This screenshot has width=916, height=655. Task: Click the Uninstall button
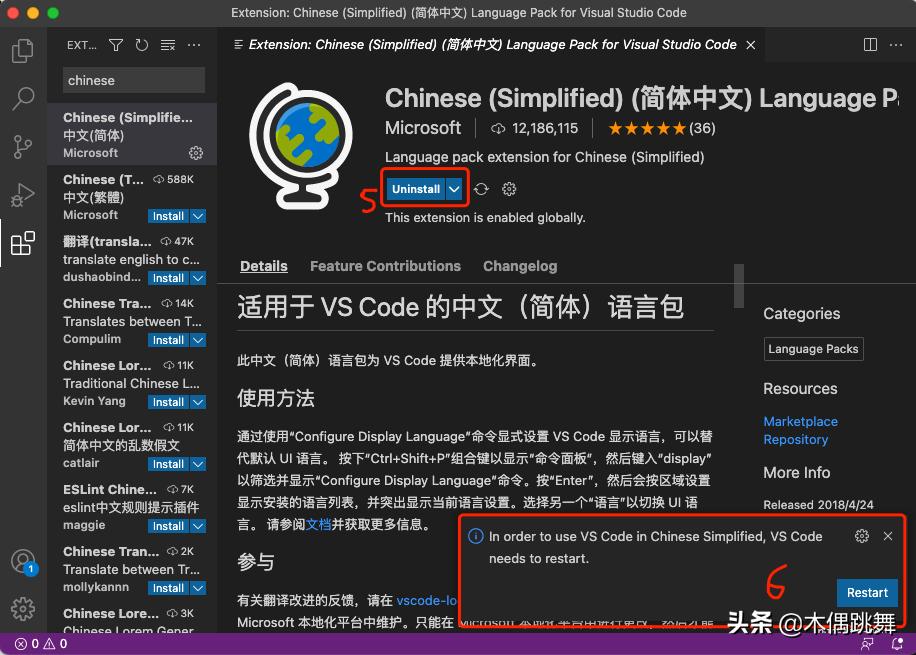pyautogui.click(x=416, y=189)
